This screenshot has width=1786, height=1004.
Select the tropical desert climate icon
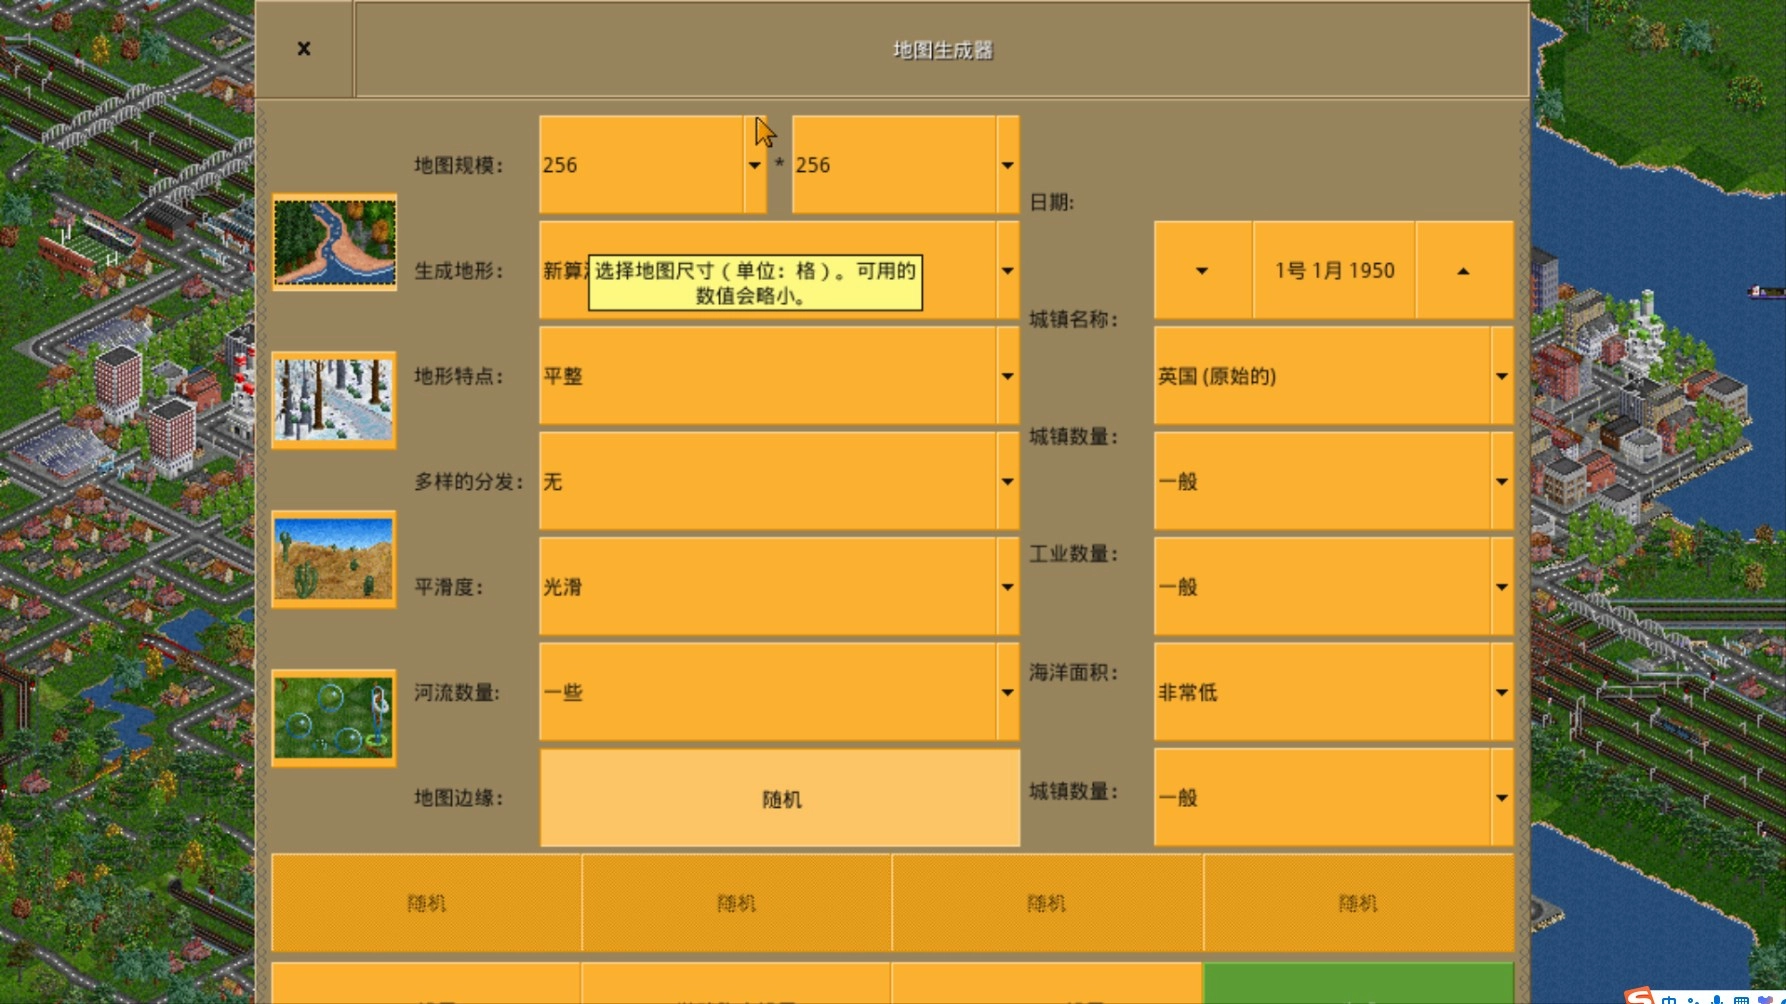click(334, 561)
